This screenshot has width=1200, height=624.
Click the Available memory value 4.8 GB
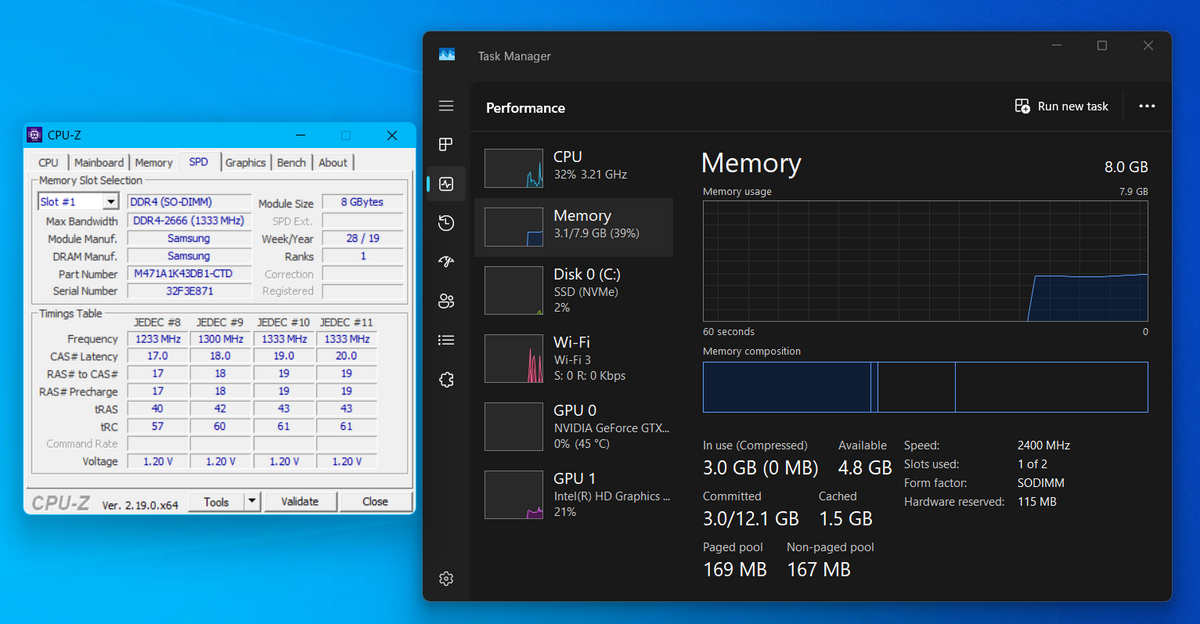(x=865, y=468)
